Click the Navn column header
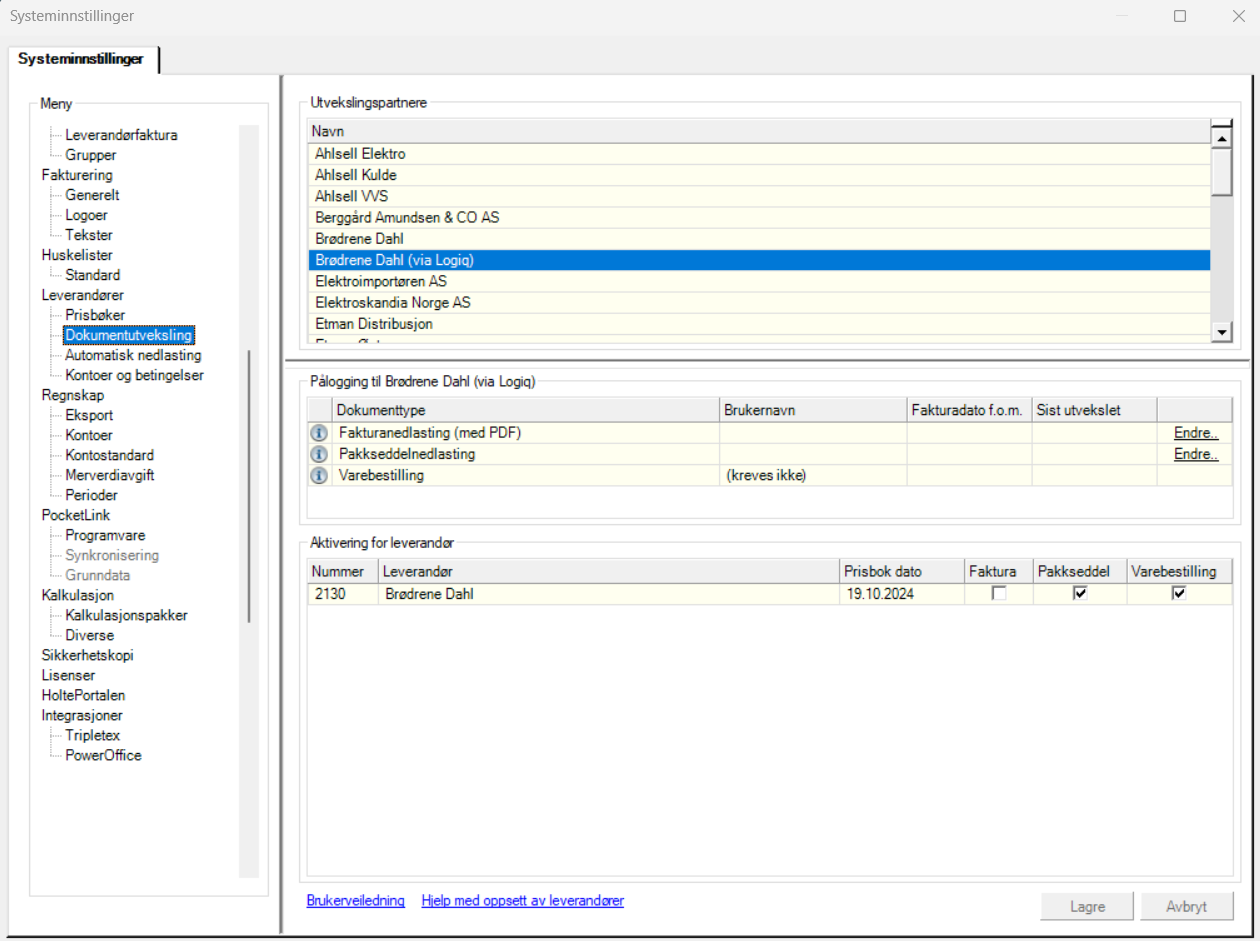Viewport: 1260px width, 941px height. 759,132
